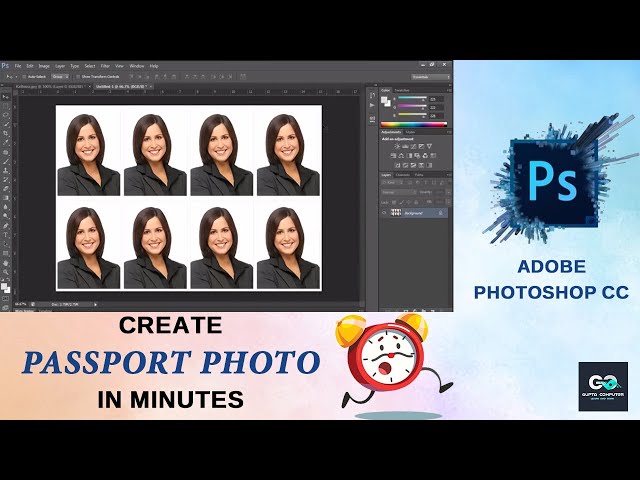The width and height of the screenshot is (640, 480).
Task: Open the layer blend mode dropdown
Action: [398, 192]
